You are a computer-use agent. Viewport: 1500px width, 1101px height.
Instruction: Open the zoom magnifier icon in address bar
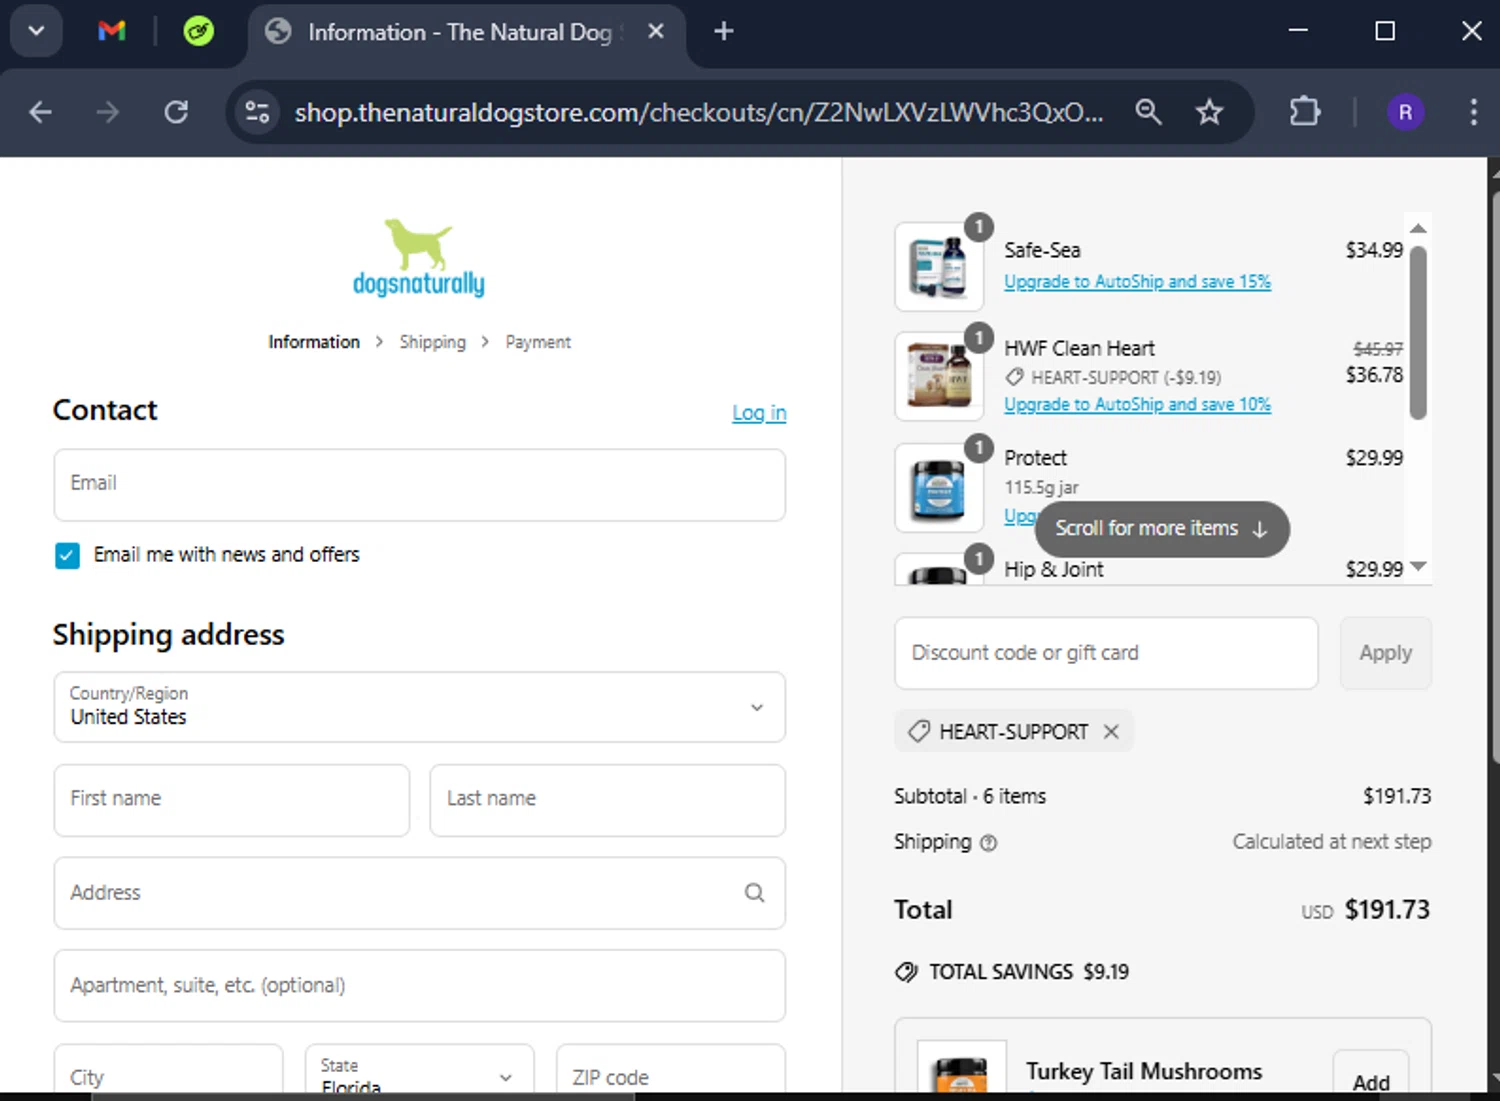pos(1148,112)
